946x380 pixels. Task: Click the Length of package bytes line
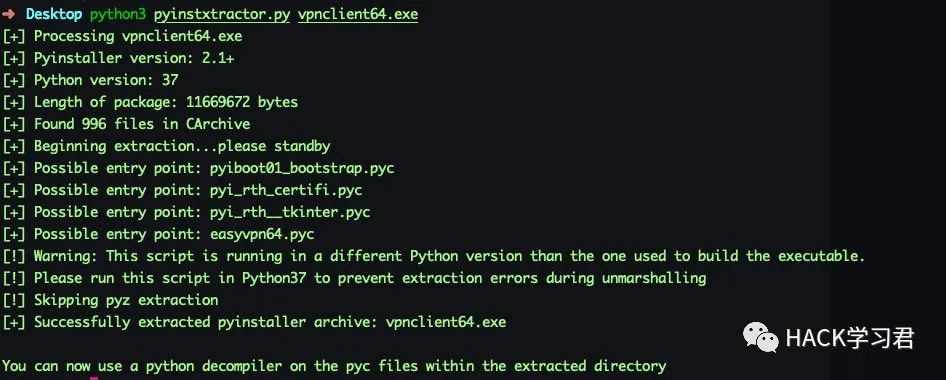pos(150,102)
